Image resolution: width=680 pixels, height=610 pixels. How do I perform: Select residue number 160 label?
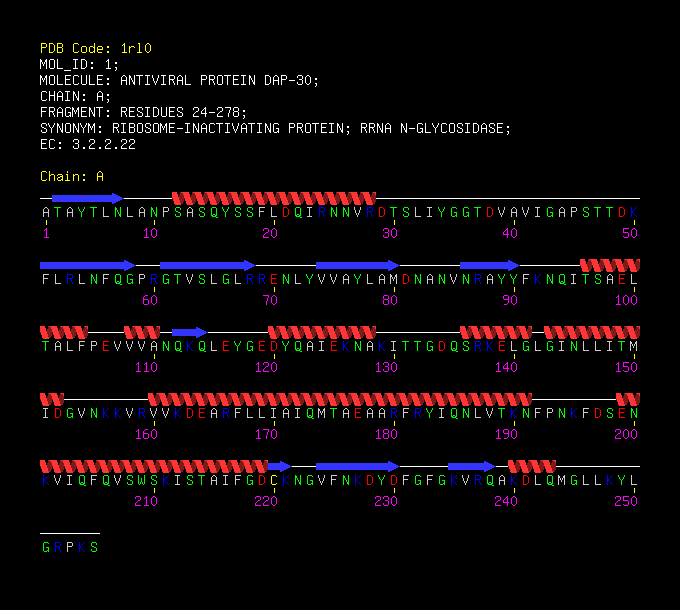pyautogui.click(x=147, y=434)
